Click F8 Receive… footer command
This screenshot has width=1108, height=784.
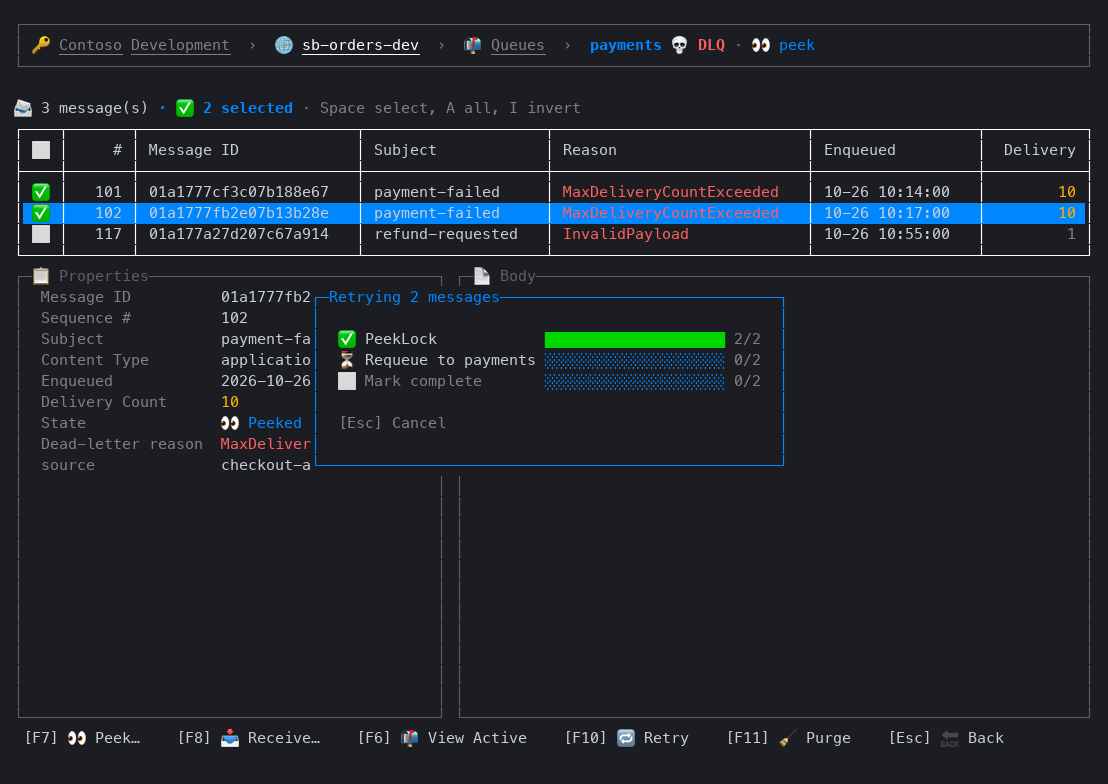pyautogui.click(x=249, y=738)
